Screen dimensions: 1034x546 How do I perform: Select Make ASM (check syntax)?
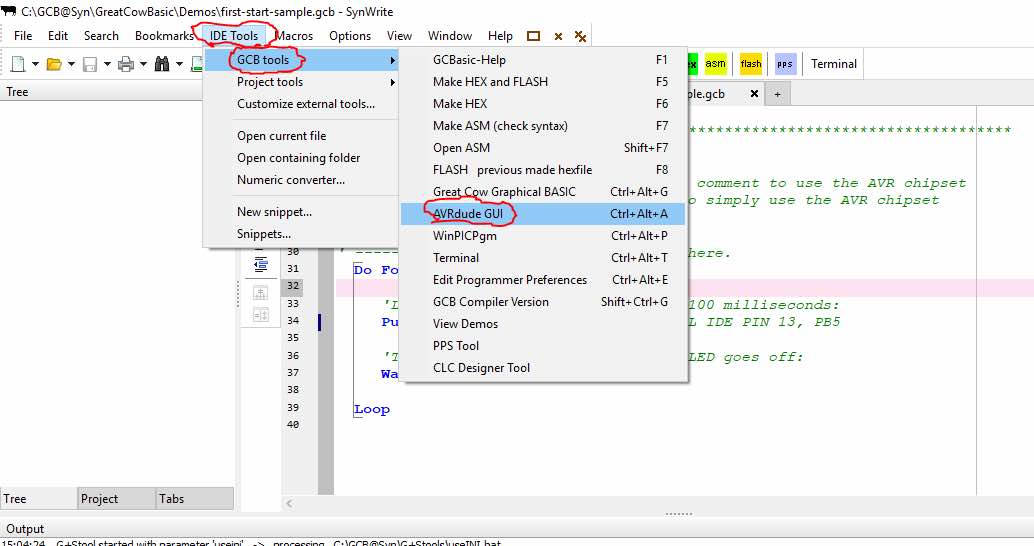tap(543, 125)
